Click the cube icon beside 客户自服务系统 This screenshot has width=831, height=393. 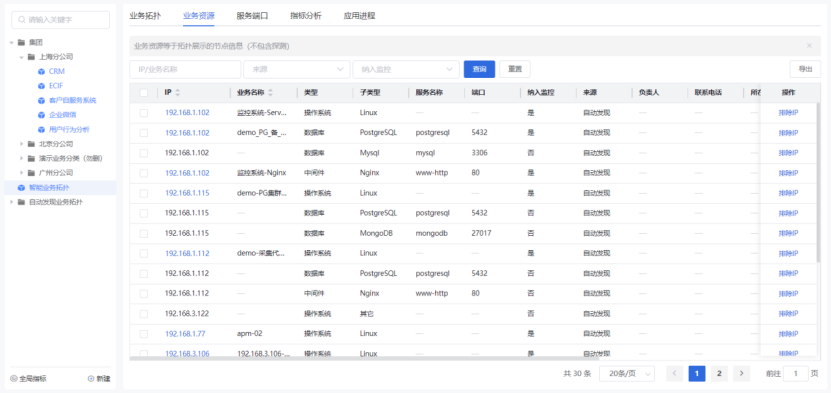41,100
